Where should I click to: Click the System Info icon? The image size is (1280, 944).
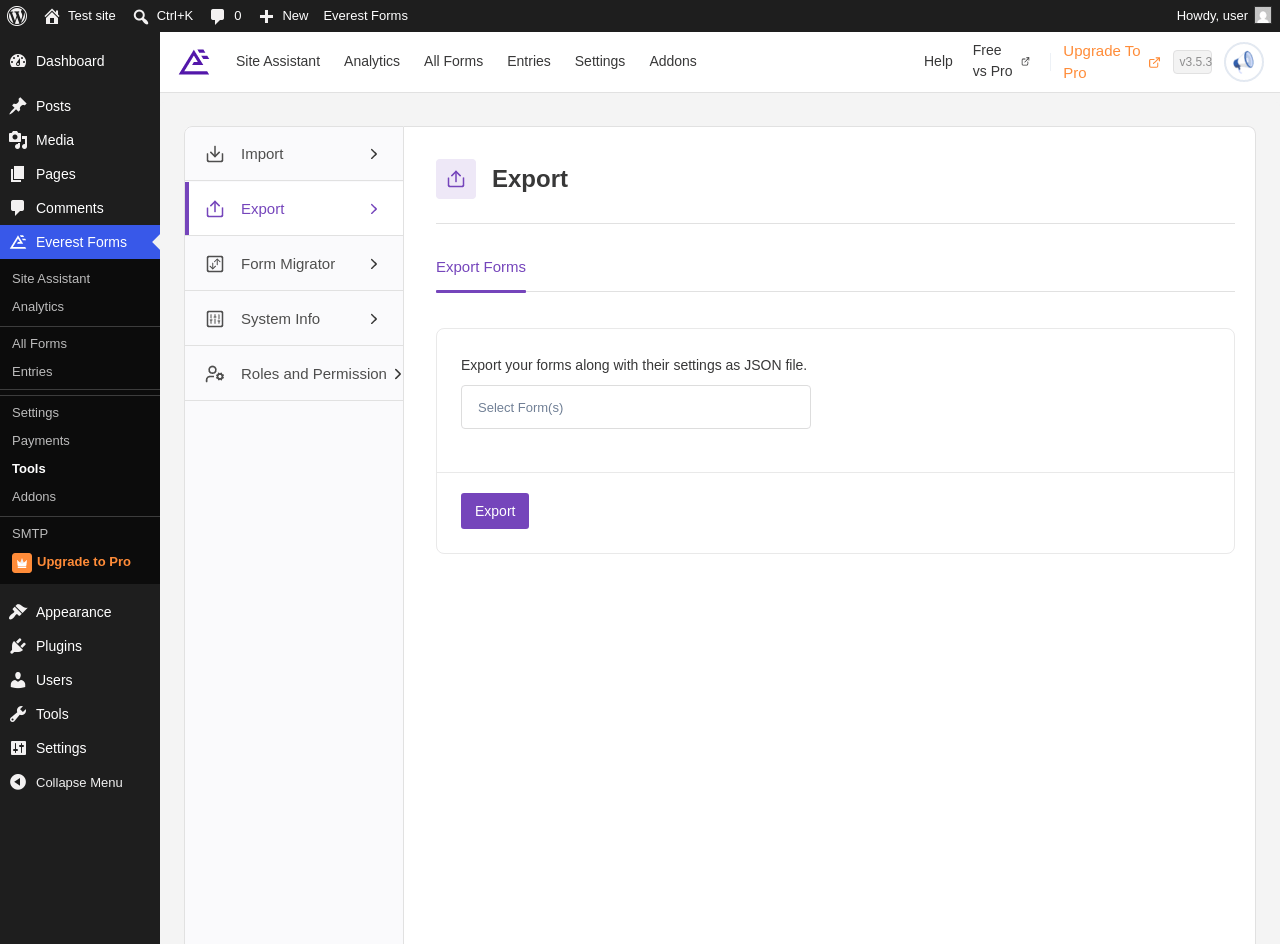[x=215, y=319]
